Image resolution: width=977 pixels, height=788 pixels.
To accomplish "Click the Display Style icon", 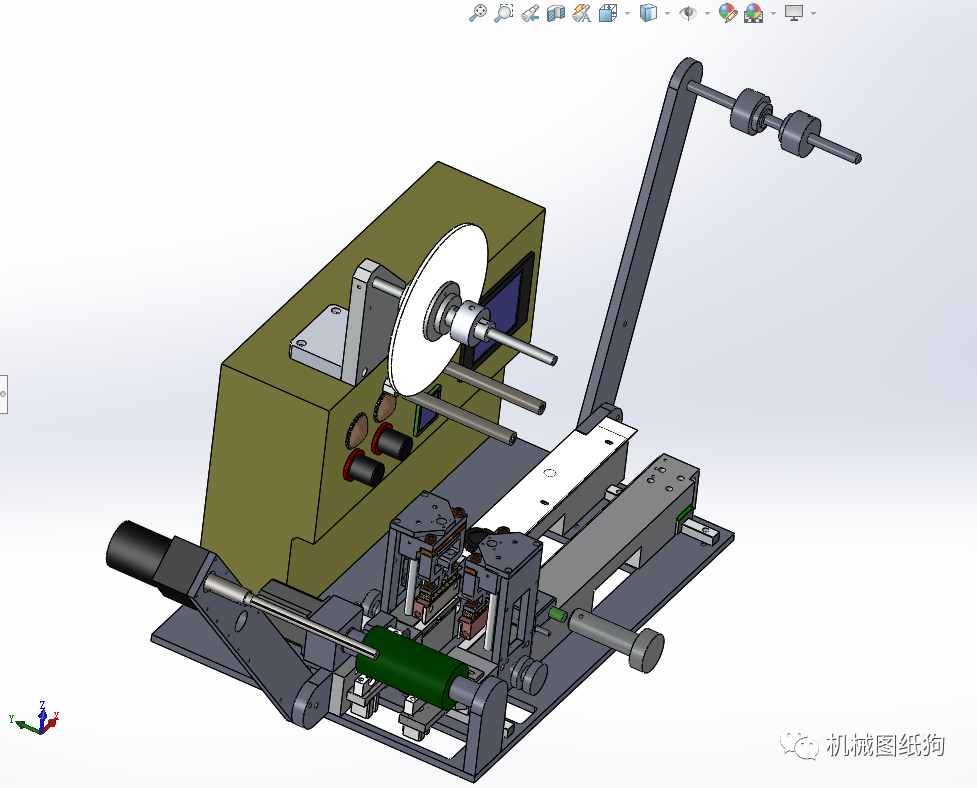I will (x=649, y=13).
